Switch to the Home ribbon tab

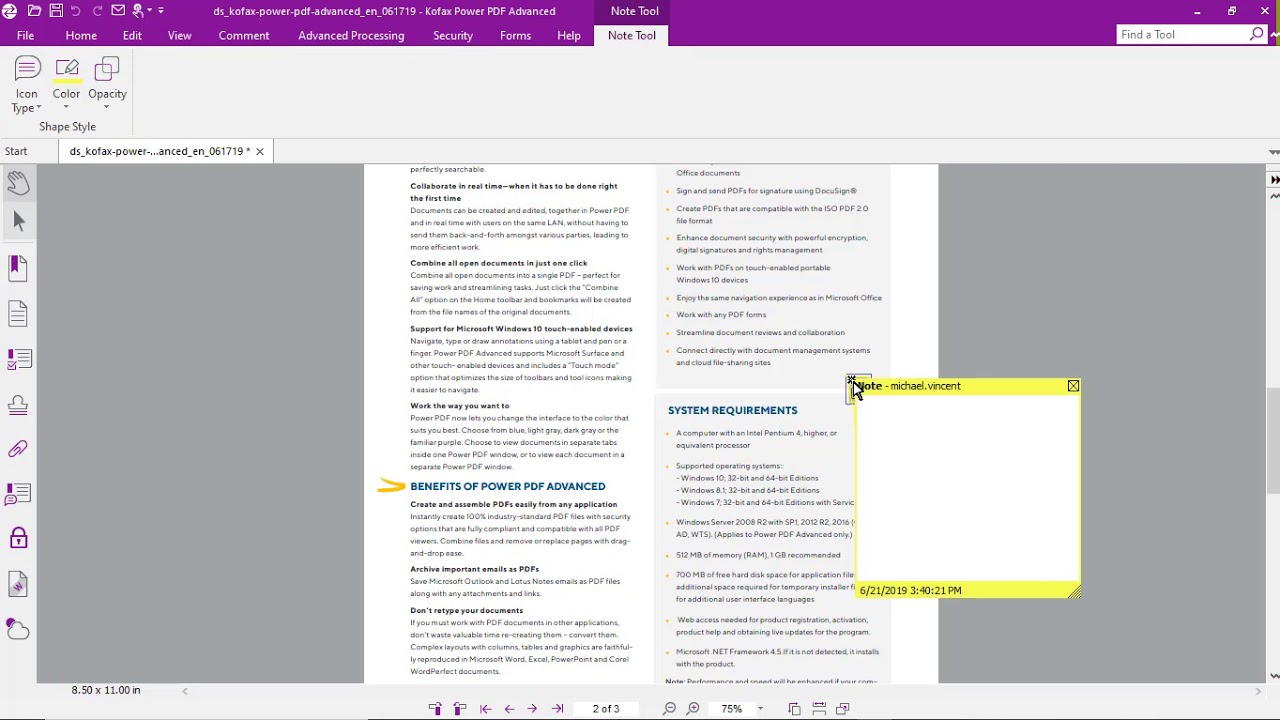click(x=81, y=35)
